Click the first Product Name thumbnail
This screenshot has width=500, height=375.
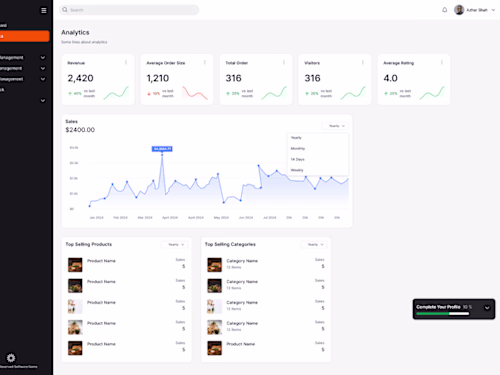[x=75, y=265]
